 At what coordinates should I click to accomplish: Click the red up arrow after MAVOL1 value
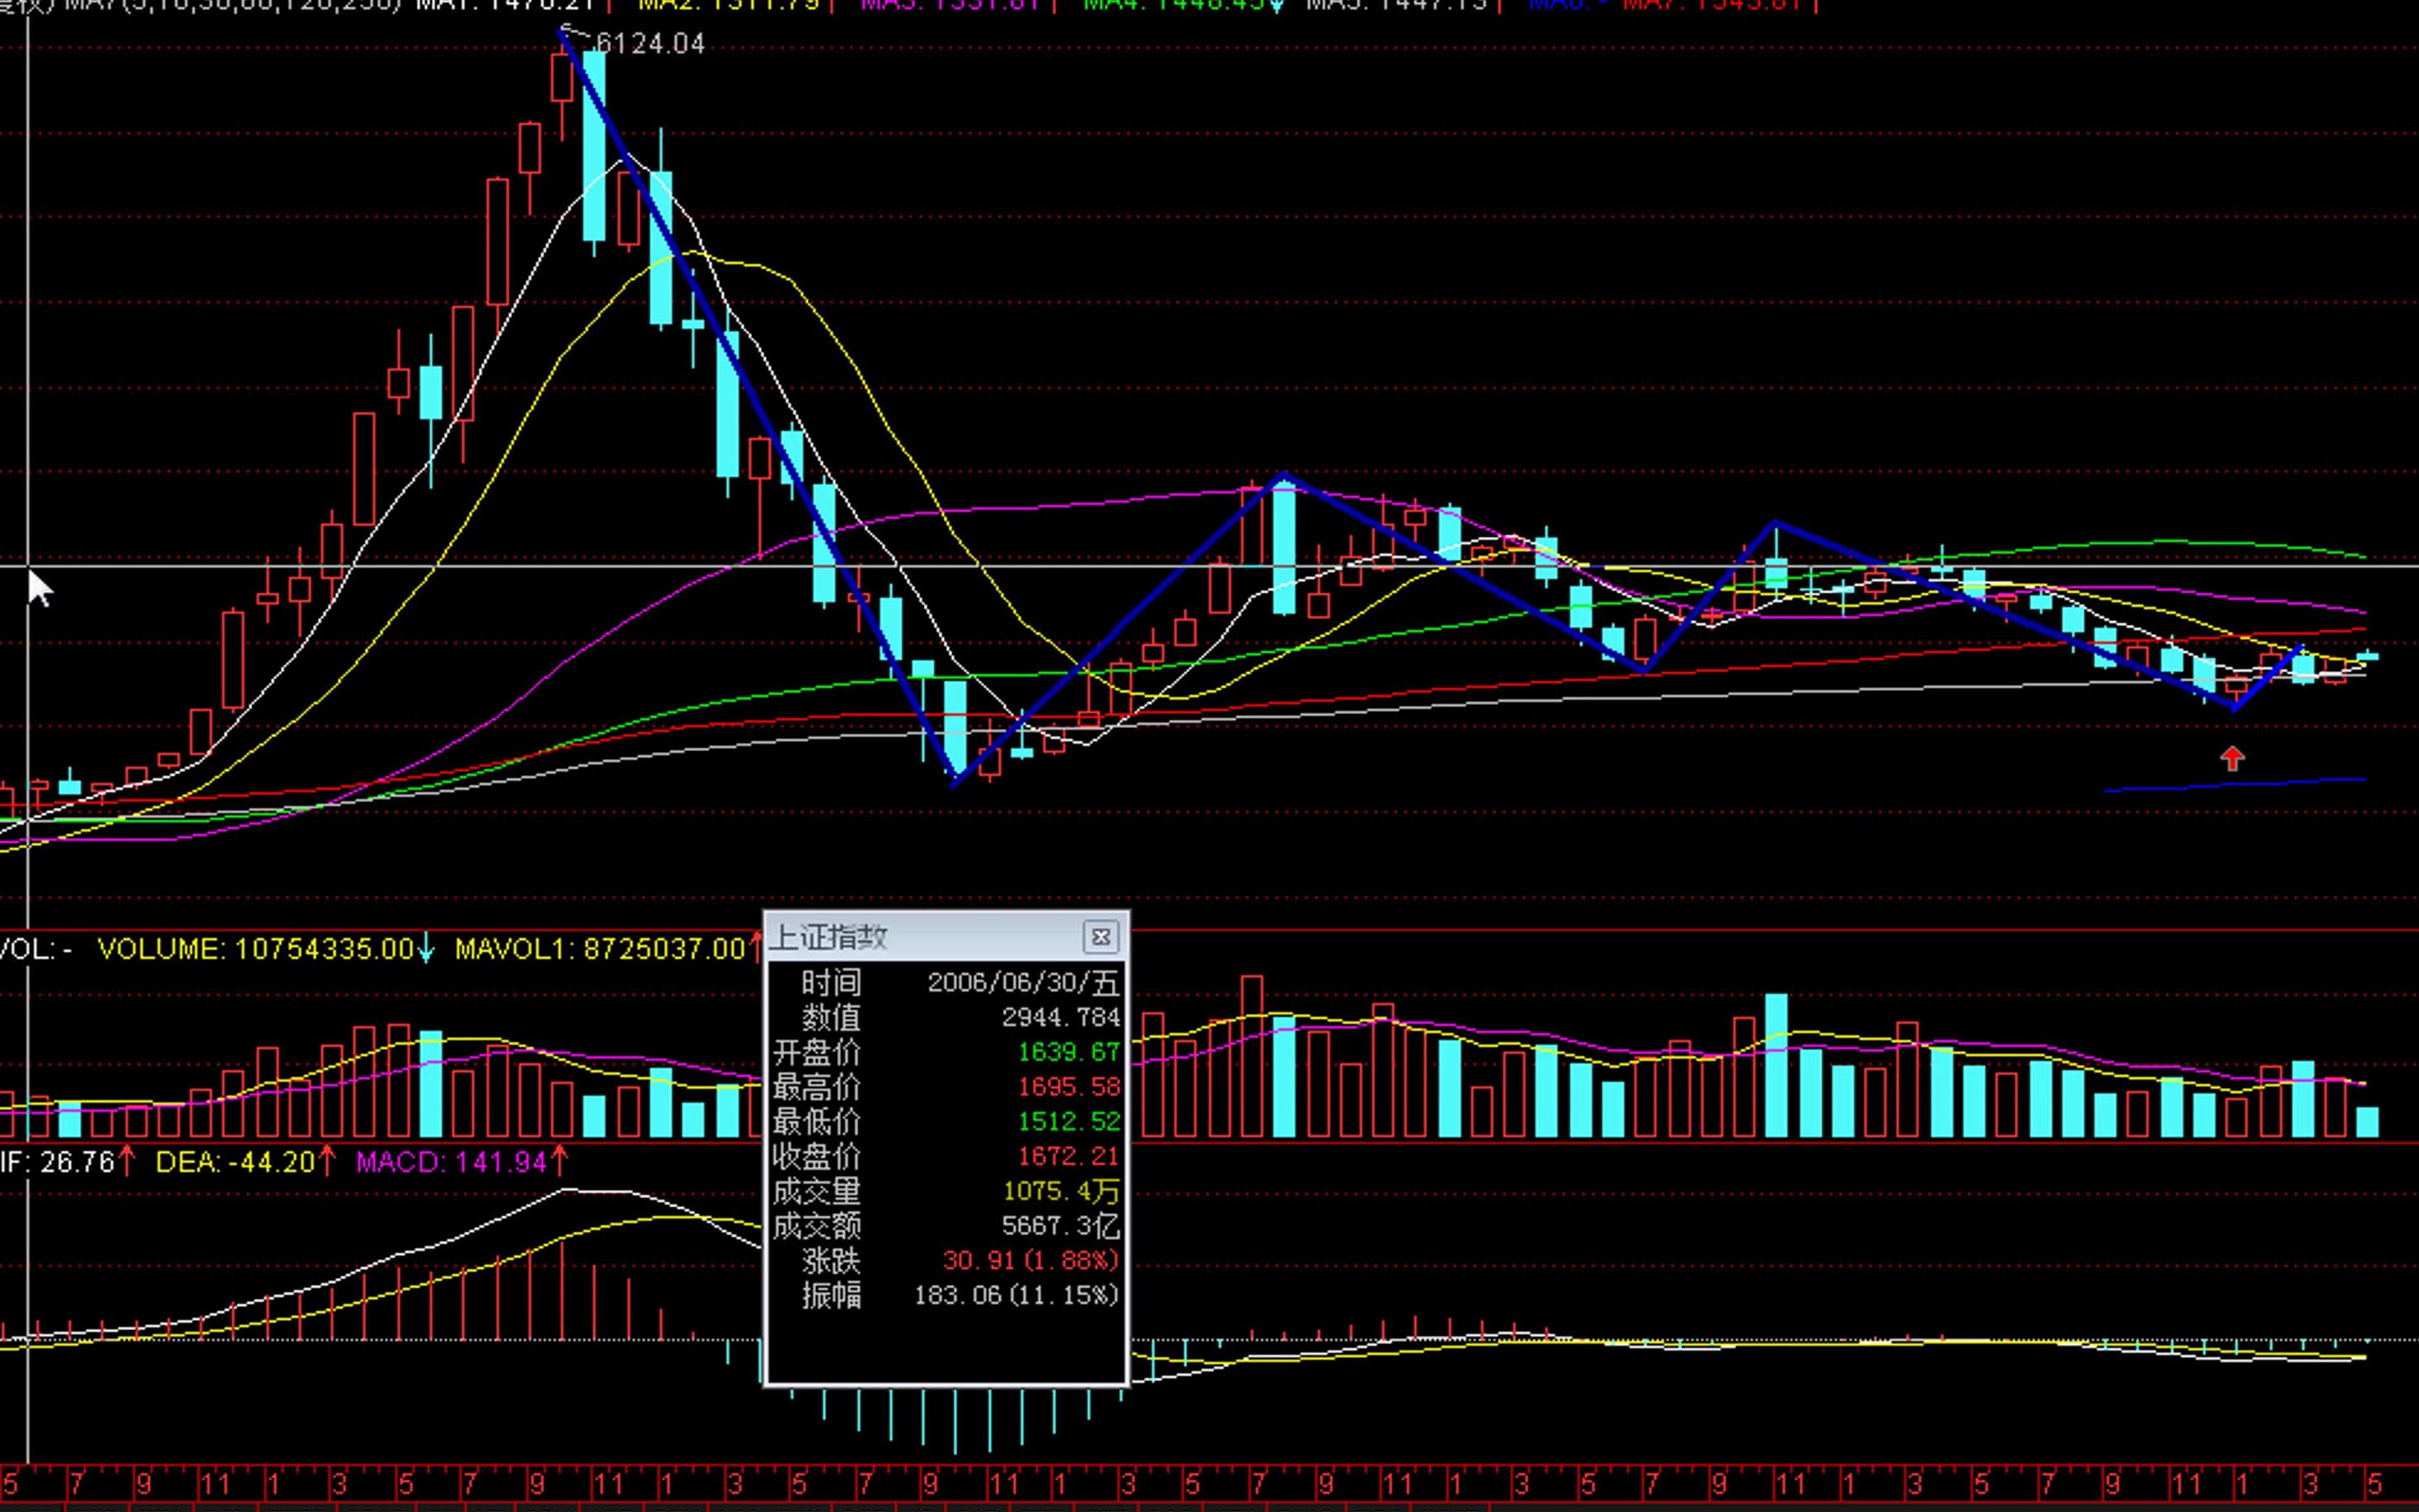(756, 948)
